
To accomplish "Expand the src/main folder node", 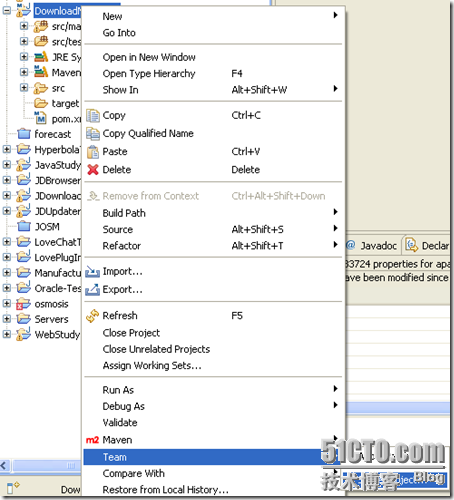I will pyautogui.click(x=24, y=26).
